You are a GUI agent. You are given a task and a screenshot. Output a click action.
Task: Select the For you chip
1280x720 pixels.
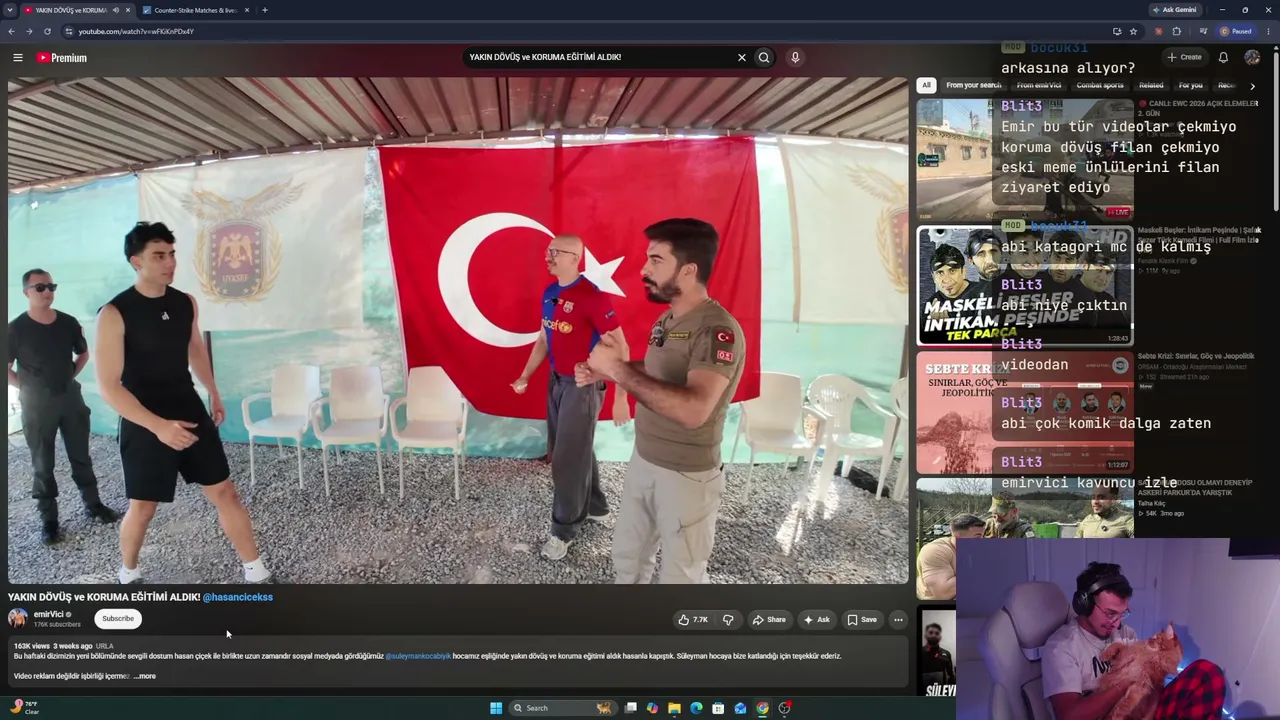tap(1190, 86)
